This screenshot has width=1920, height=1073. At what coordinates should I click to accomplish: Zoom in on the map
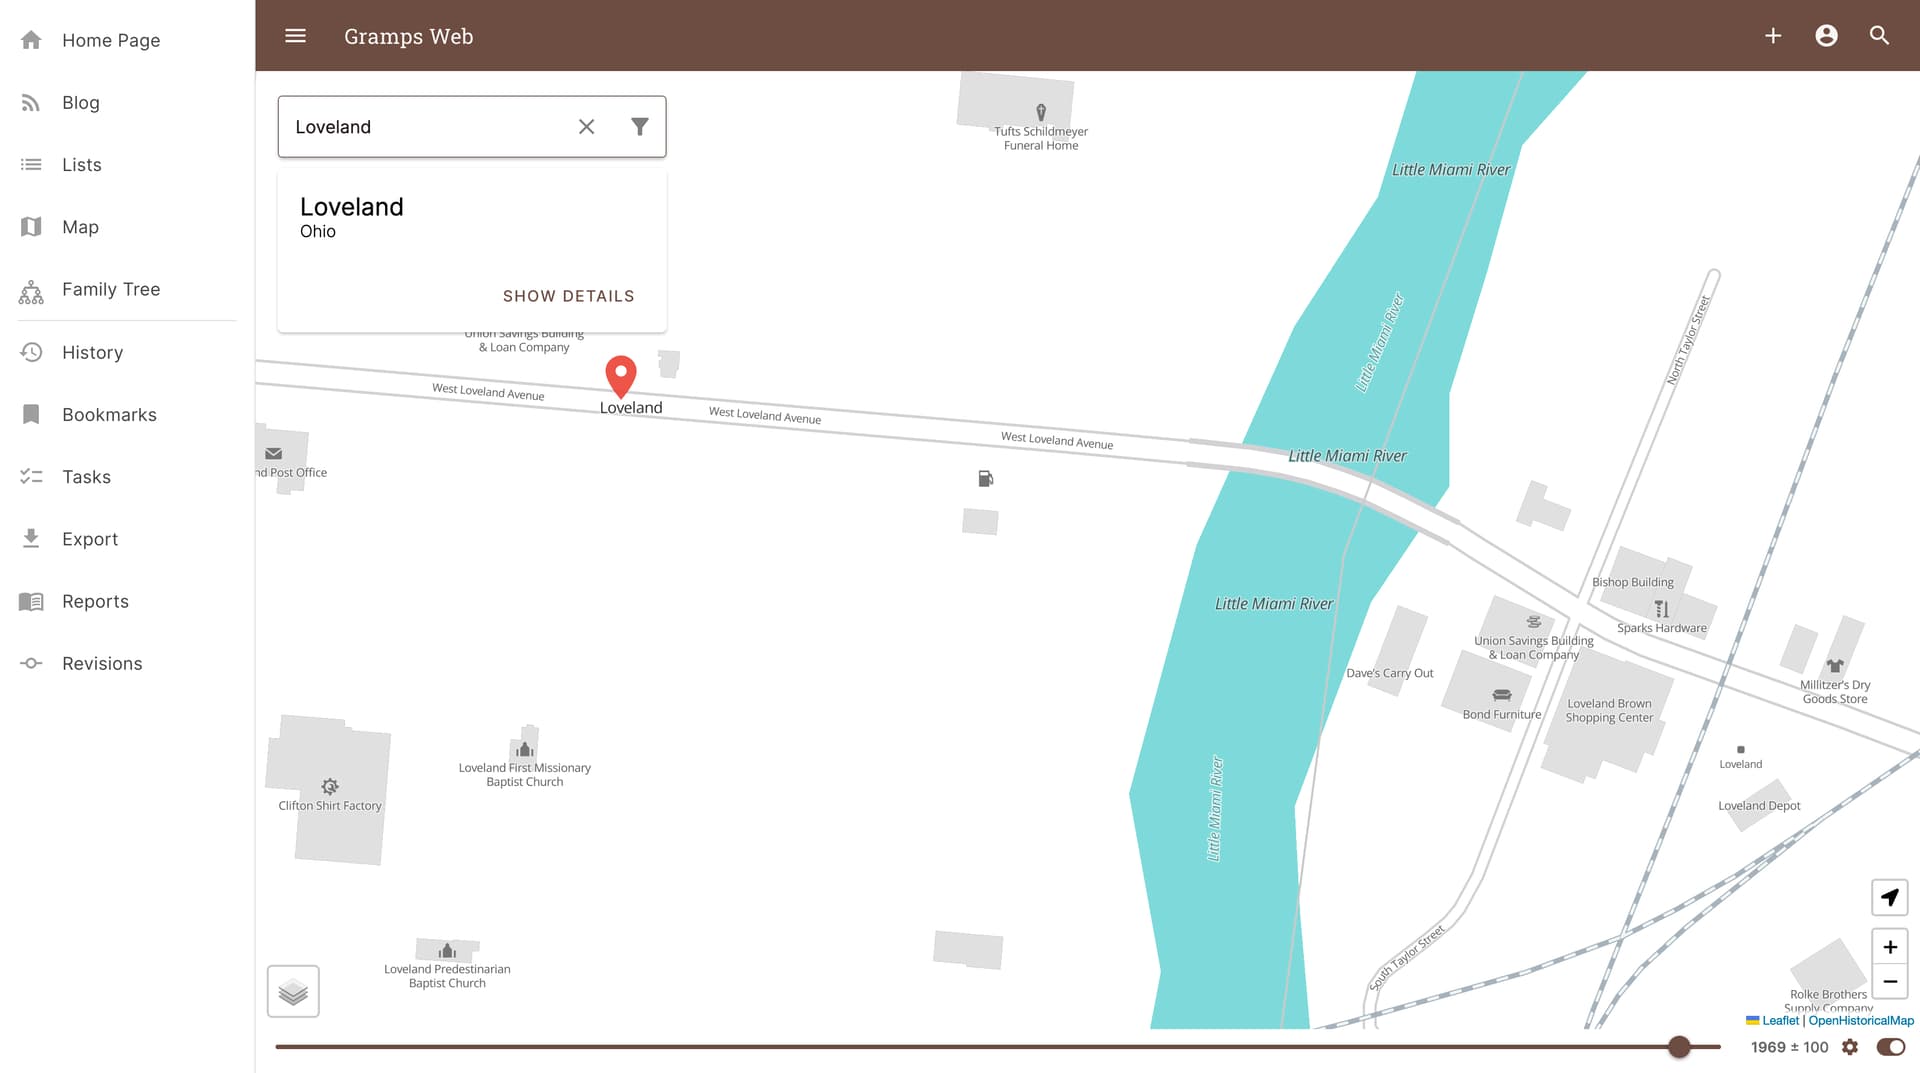pyautogui.click(x=1889, y=947)
